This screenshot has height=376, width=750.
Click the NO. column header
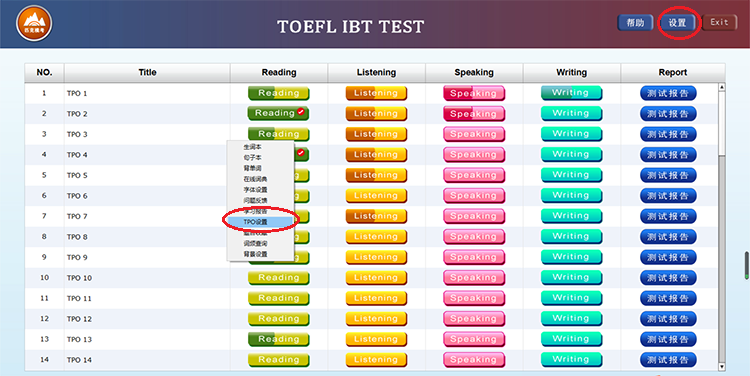tap(44, 72)
